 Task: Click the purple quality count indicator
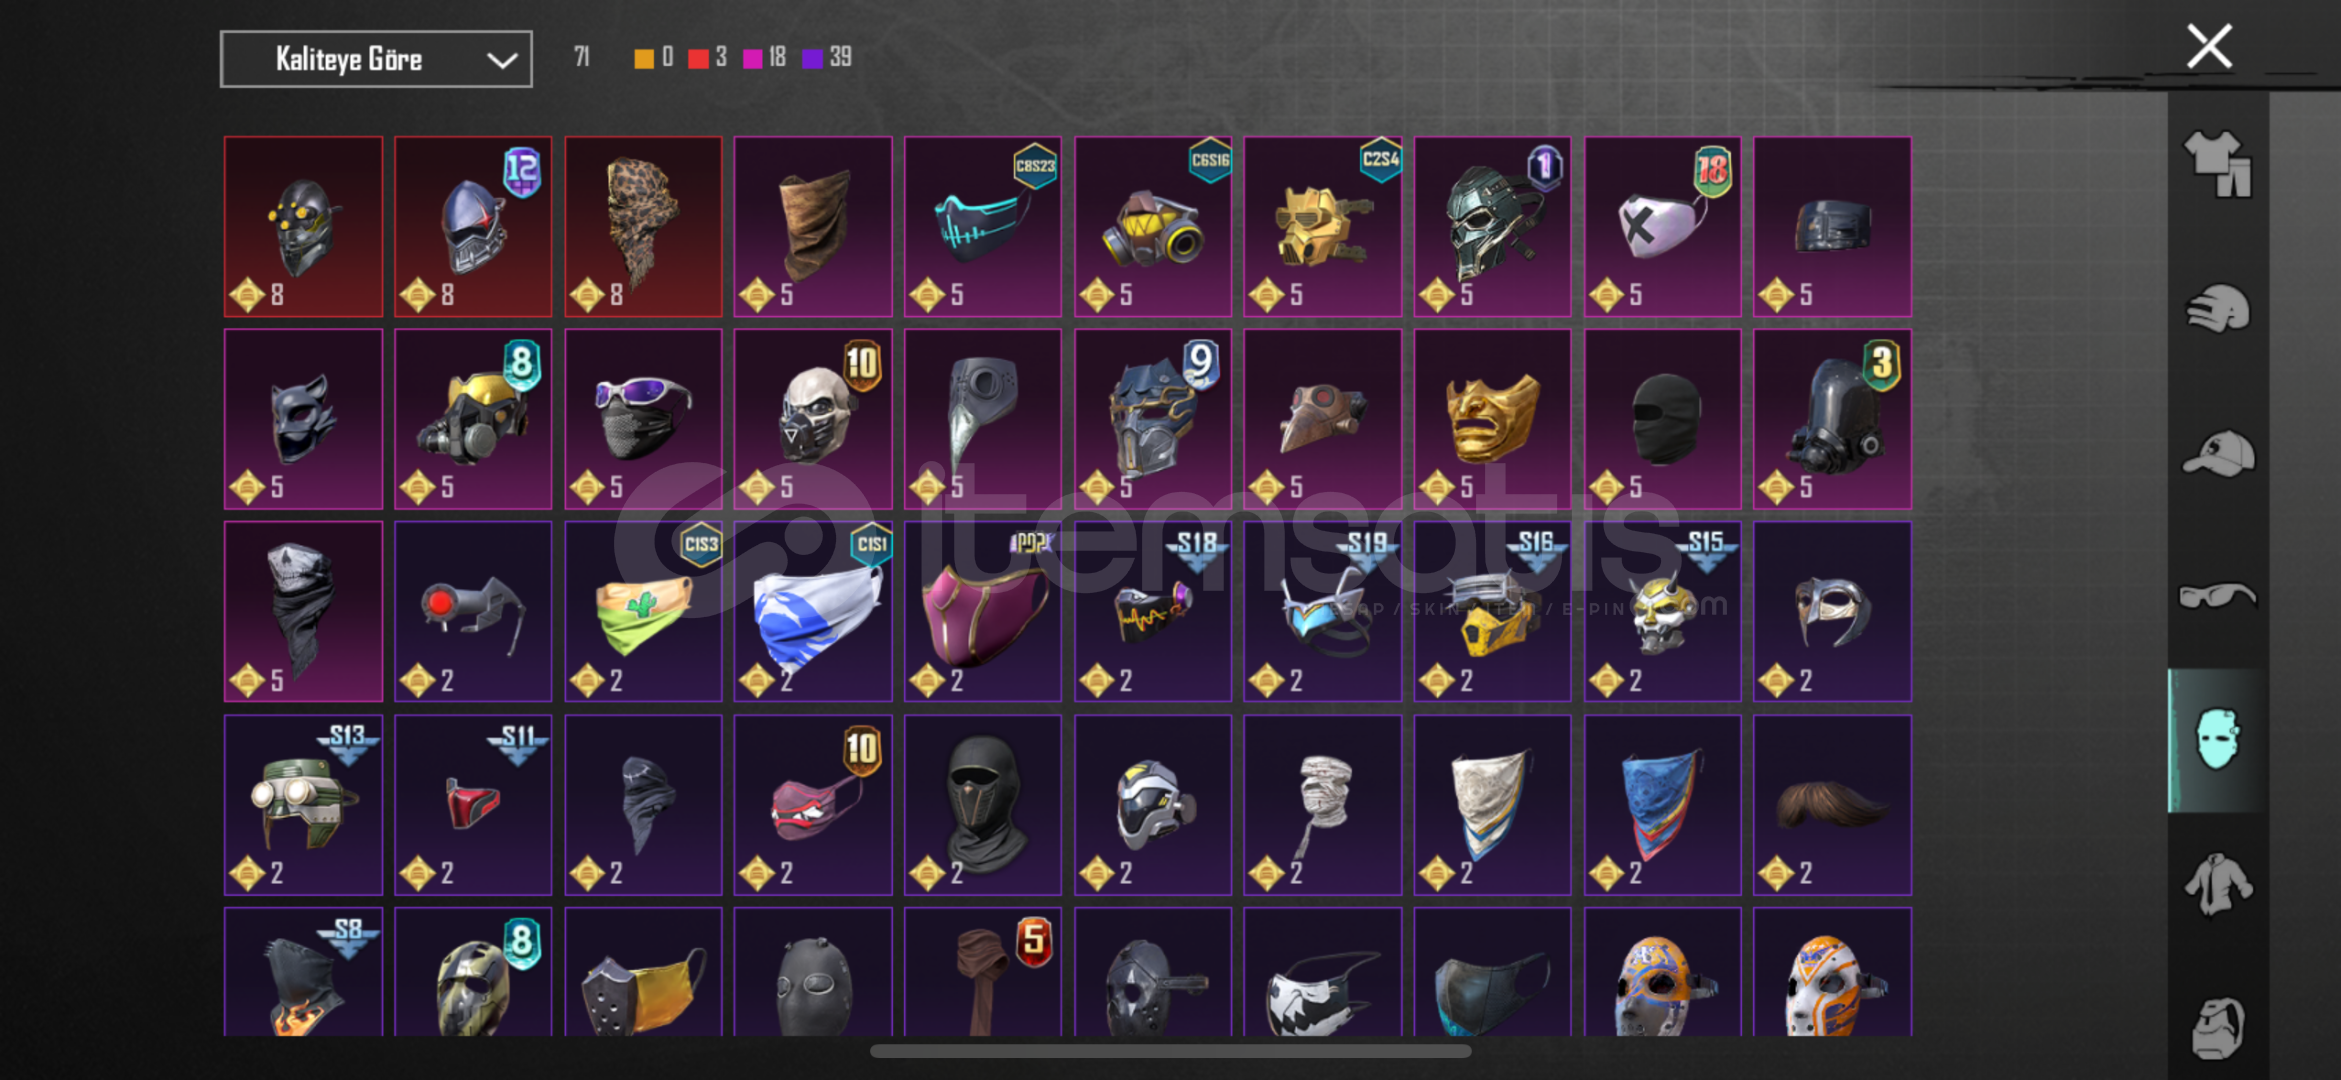(812, 58)
